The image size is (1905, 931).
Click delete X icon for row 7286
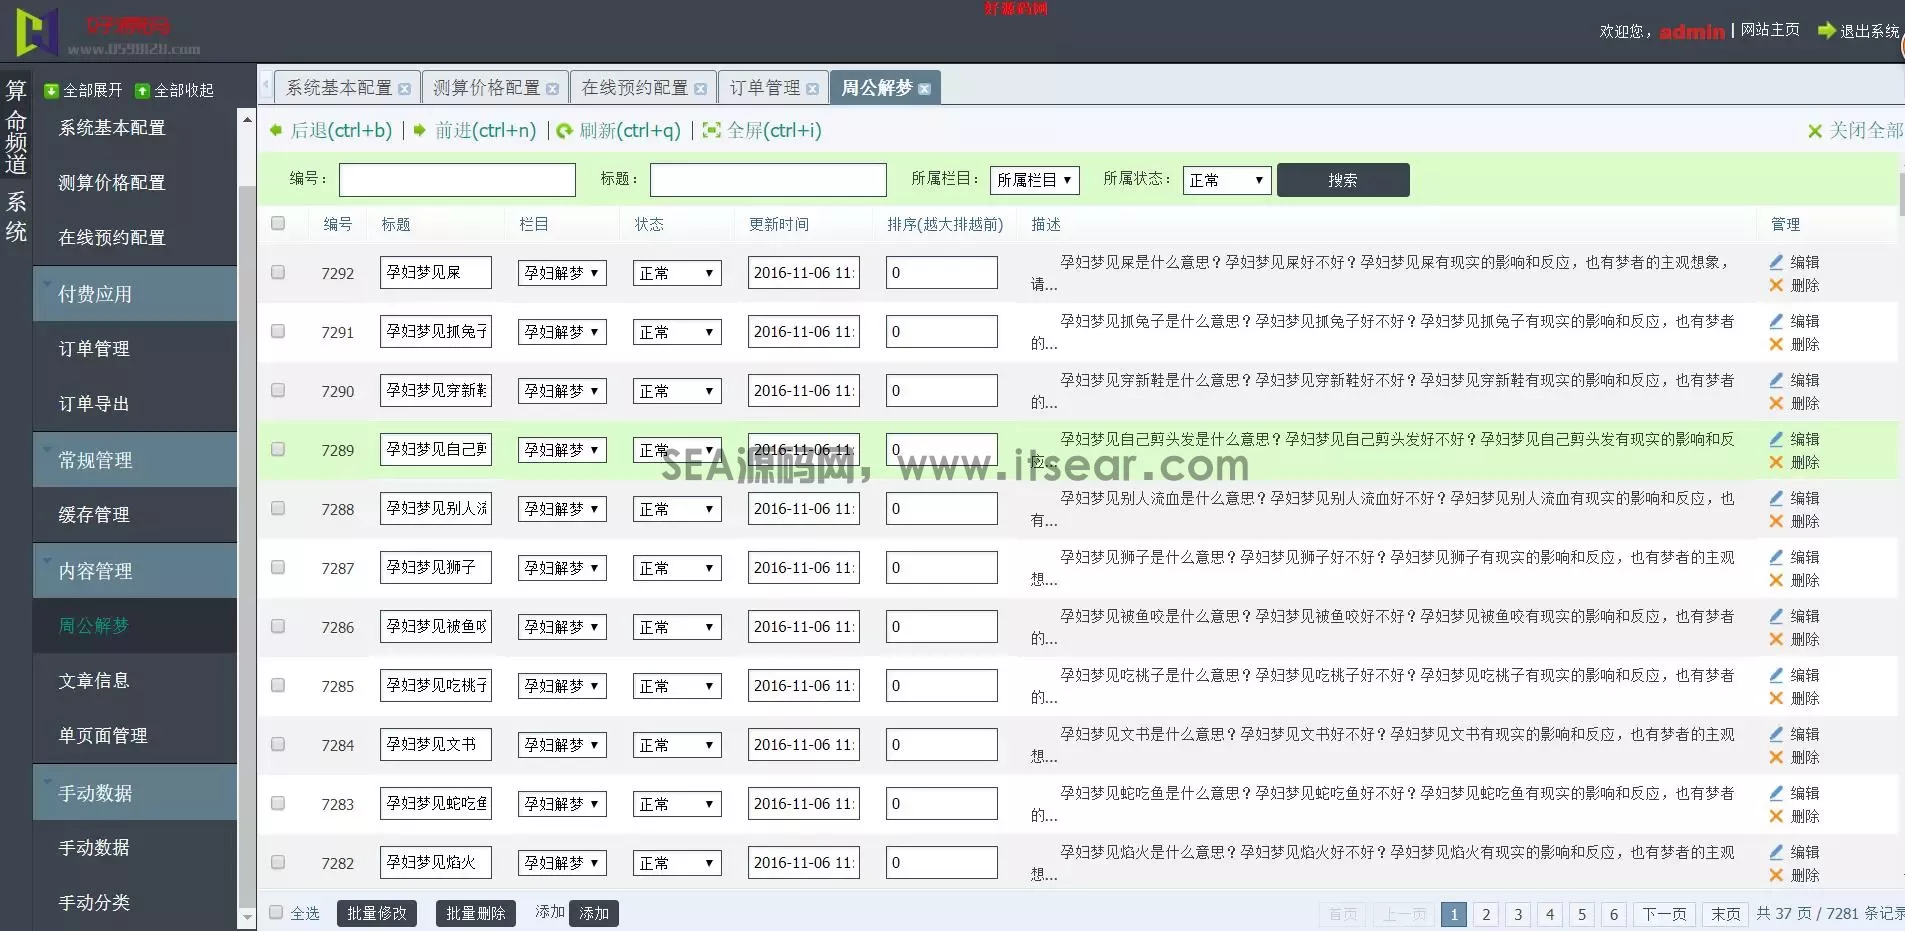click(x=1776, y=639)
